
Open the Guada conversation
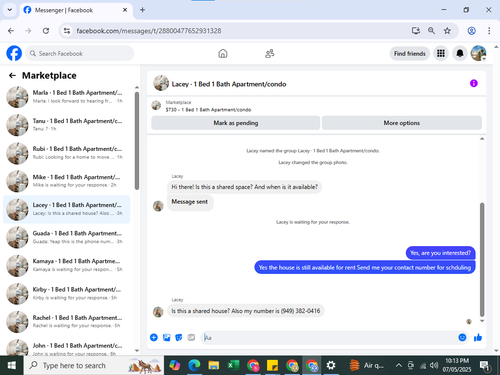click(x=67, y=237)
